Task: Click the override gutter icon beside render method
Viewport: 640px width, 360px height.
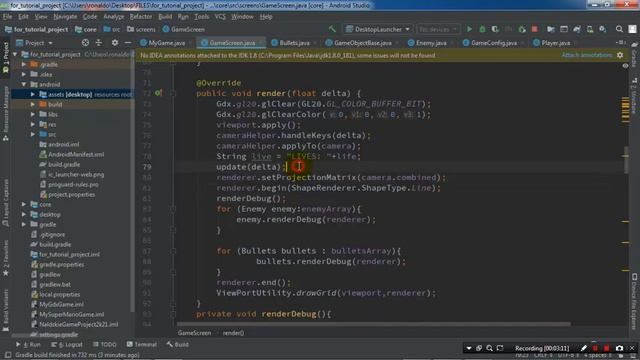Action: [x=158, y=93]
